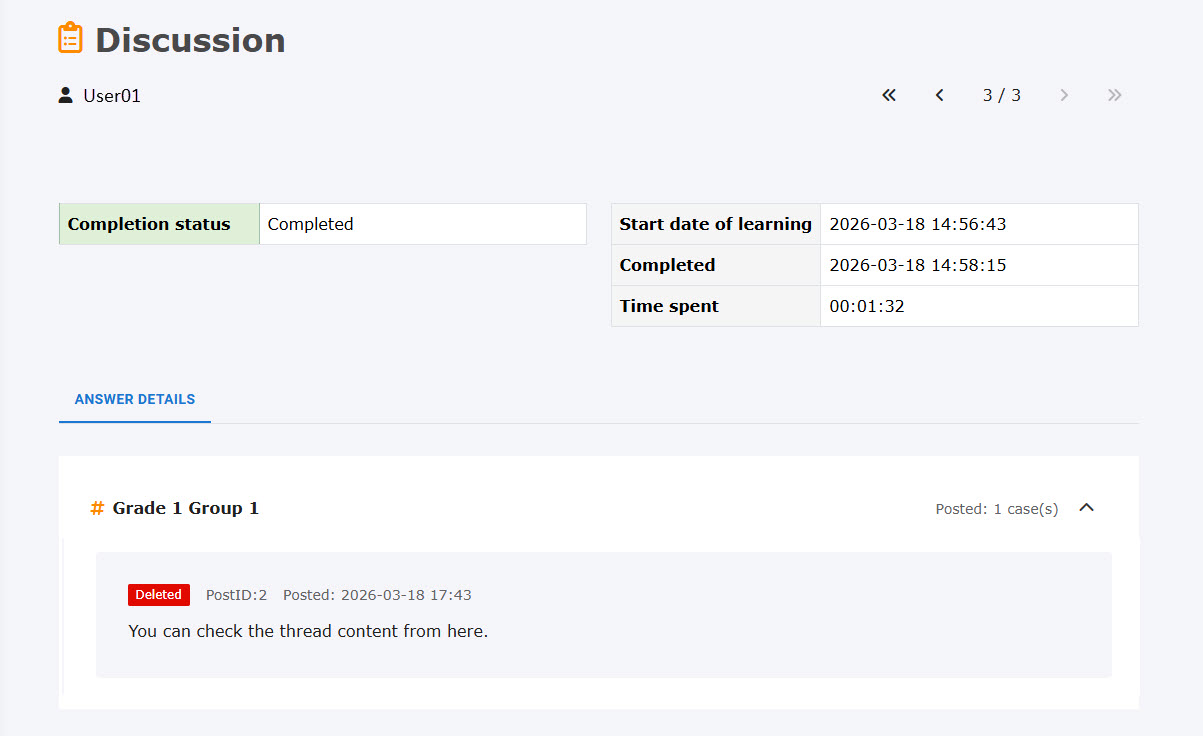
Task: Jump to first record with double-left arrows
Action: [x=889, y=95]
